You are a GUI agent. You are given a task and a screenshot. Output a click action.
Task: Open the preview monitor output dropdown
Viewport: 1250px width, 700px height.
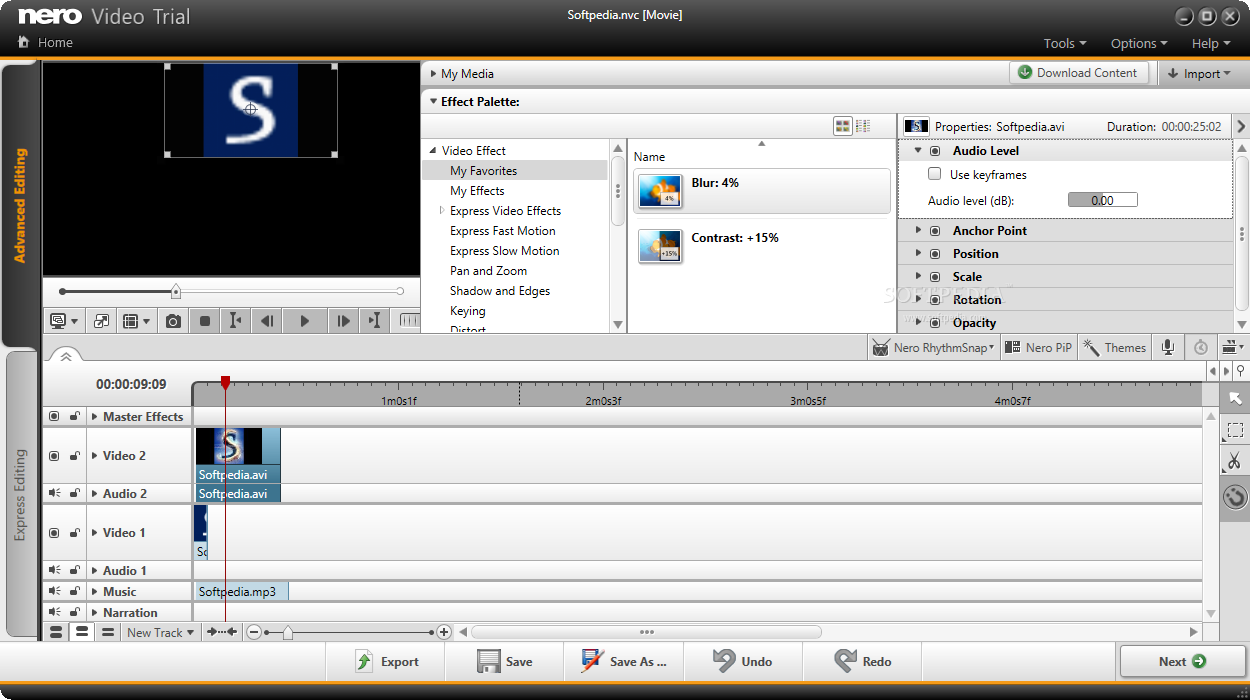pyautogui.click(x=64, y=321)
